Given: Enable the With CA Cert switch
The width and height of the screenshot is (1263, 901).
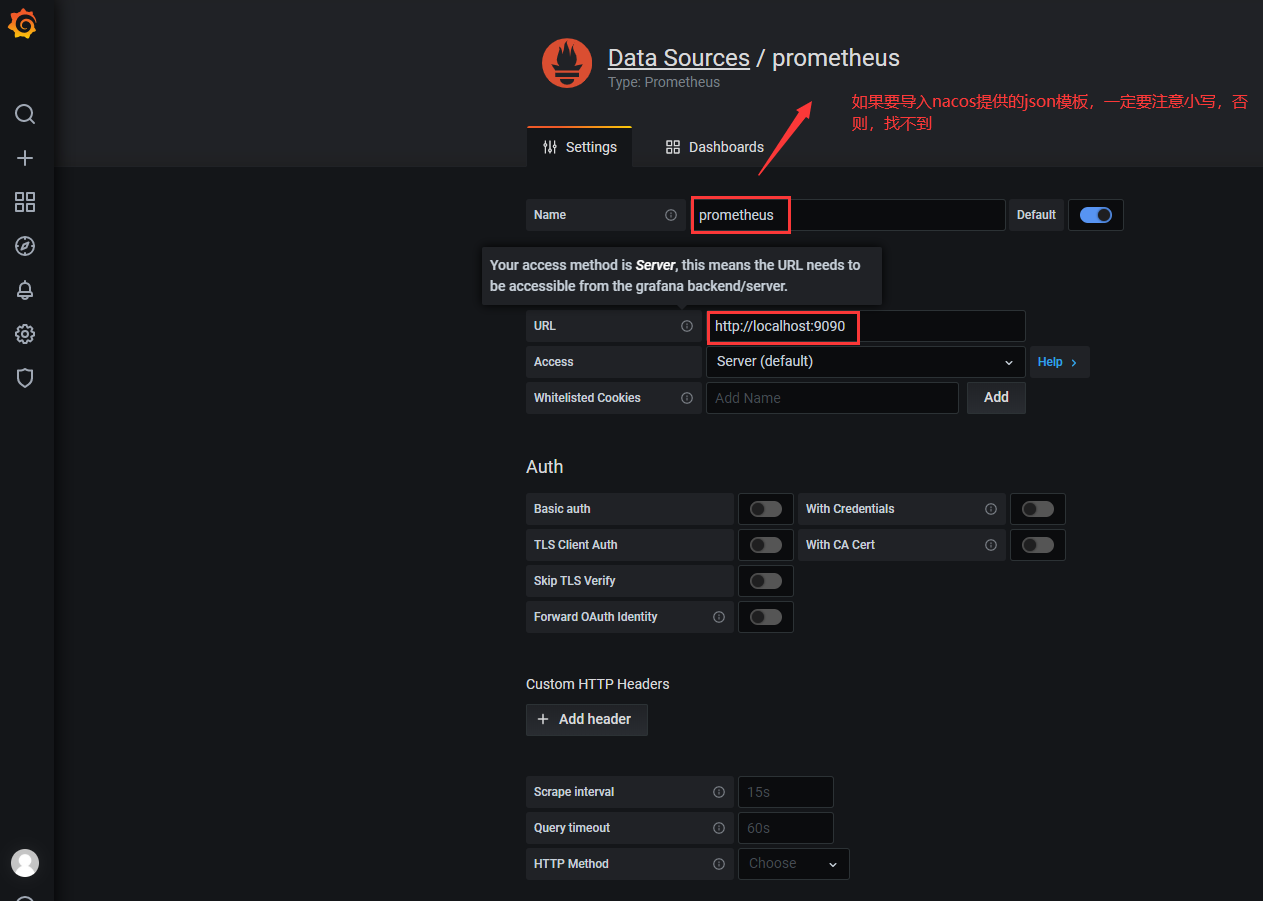Looking at the screenshot, I should (x=1038, y=545).
